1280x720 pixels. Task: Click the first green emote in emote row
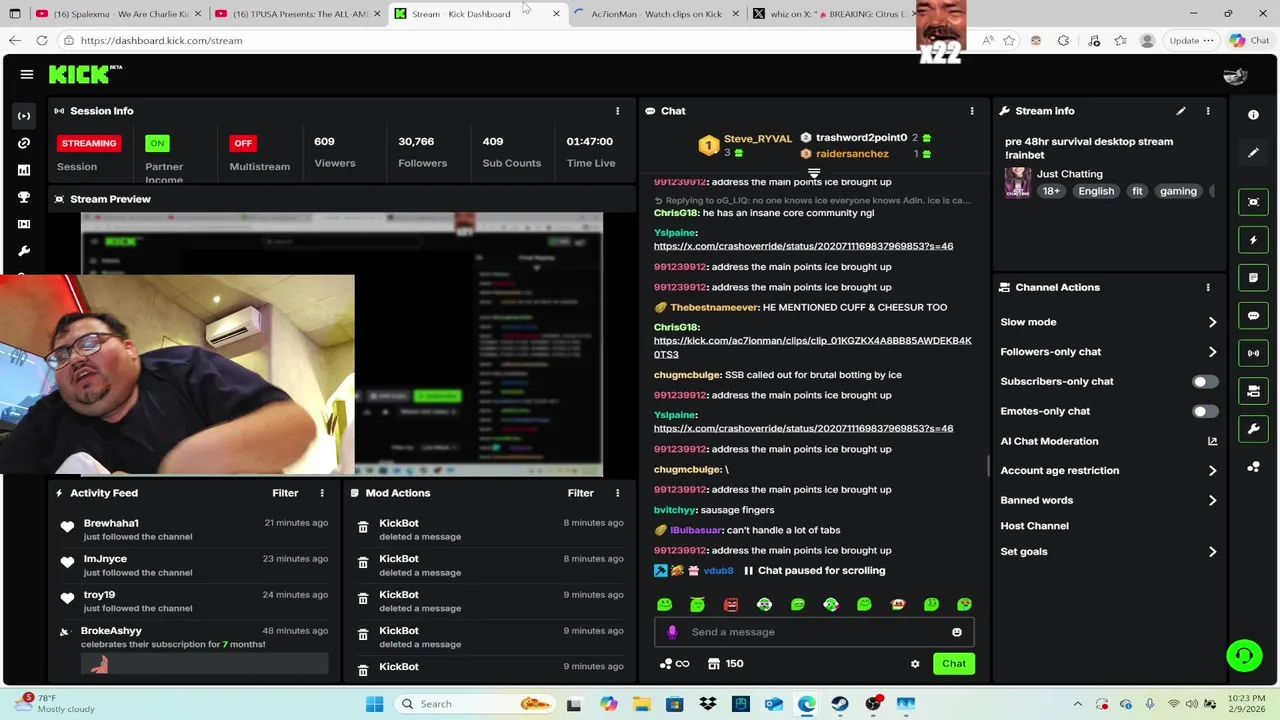tap(665, 604)
